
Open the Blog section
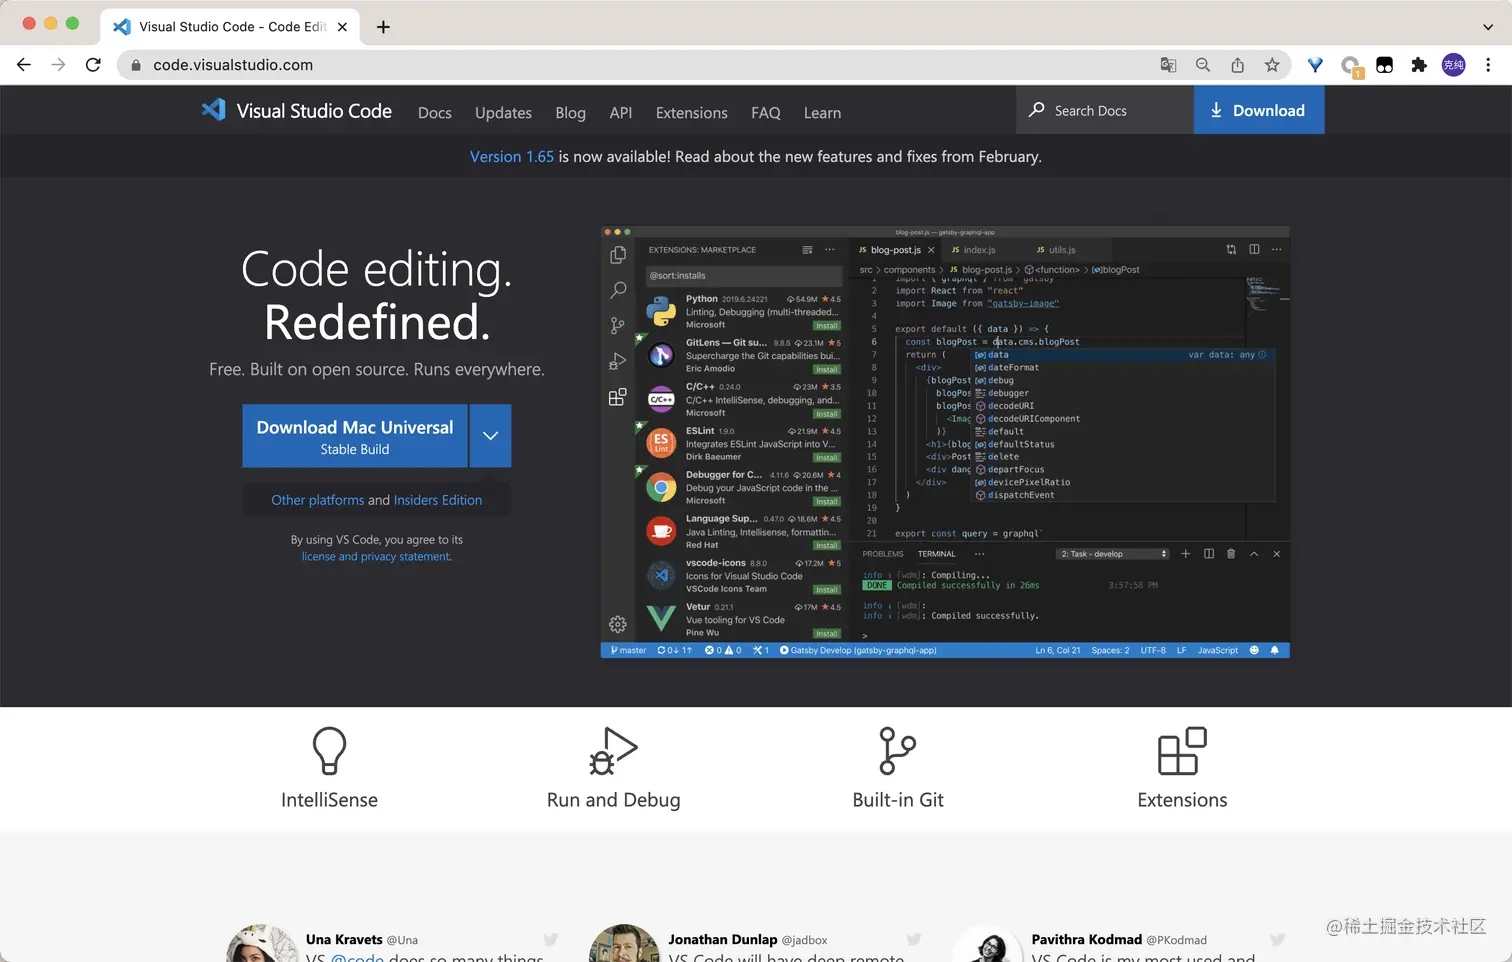(571, 113)
